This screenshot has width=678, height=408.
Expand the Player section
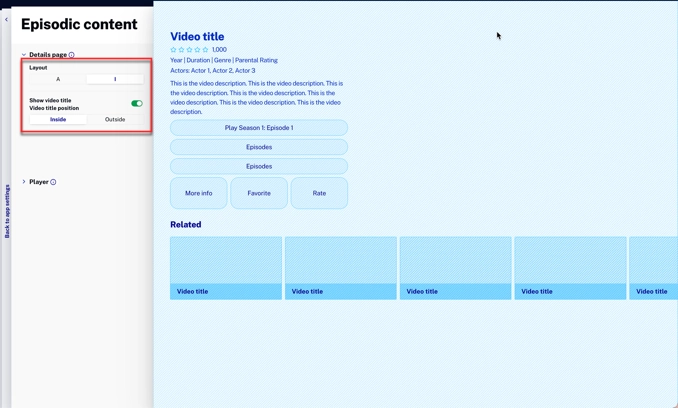24,182
